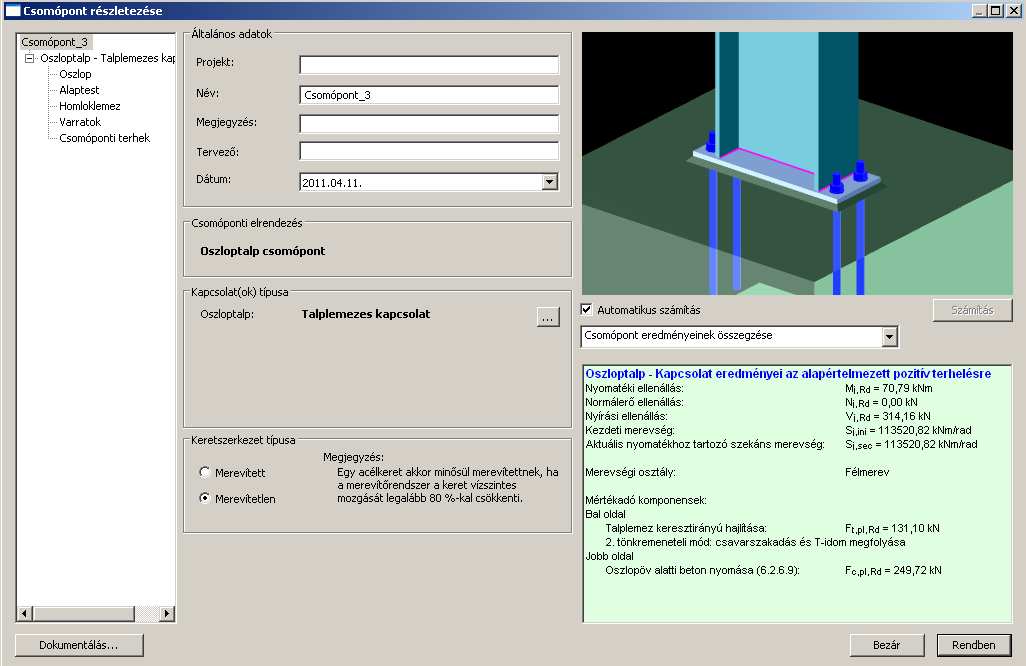Minimize the Csomópont részletezése window
This screenshot has width=1026, height=666.
pos(980,10)
